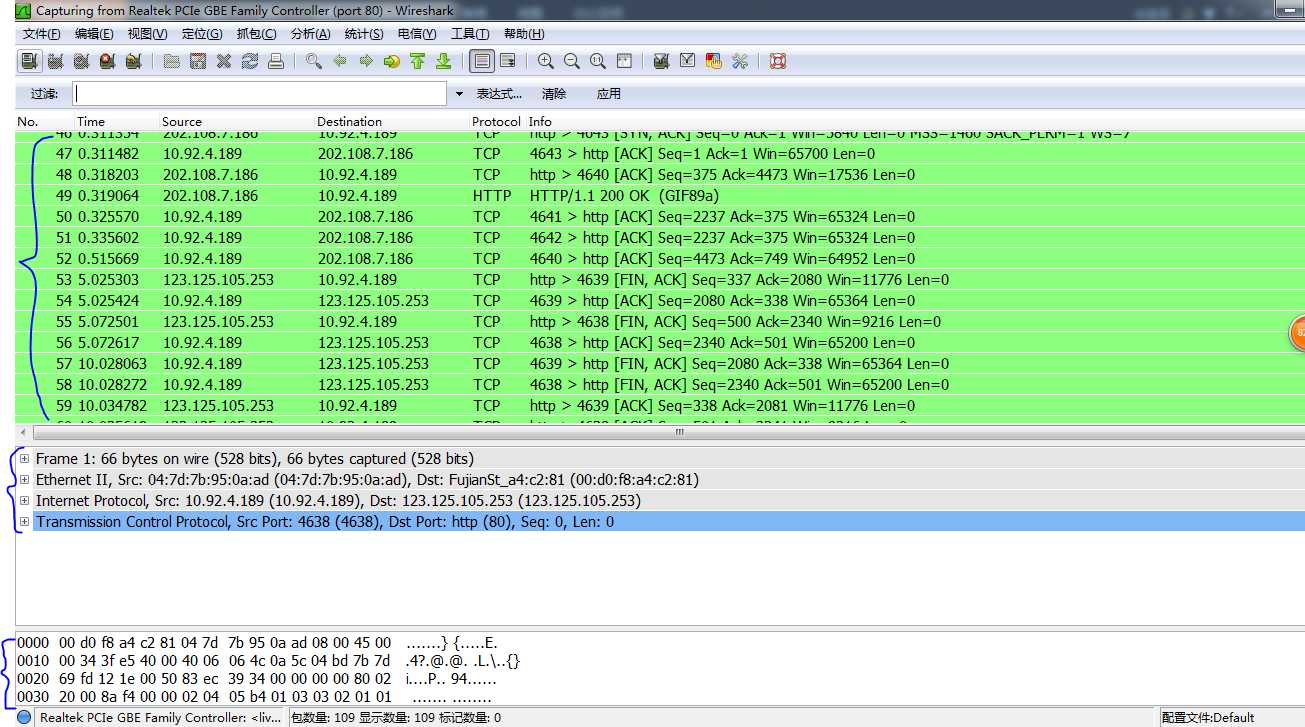
Task: Open the 帮助(H) menu
Action: click(x=524, y=34)
